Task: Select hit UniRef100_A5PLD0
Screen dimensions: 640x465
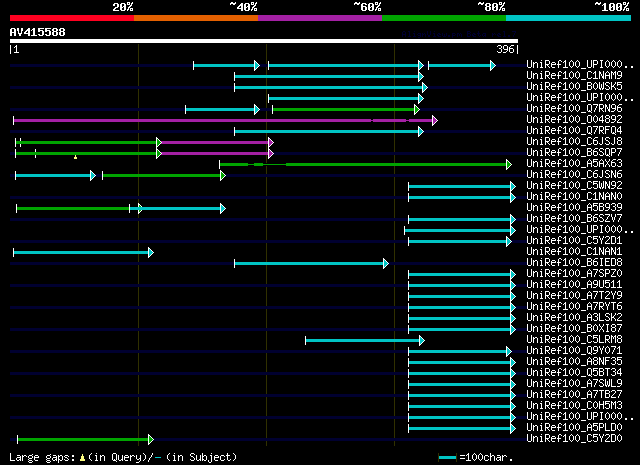Action: [x=574, y=428]
